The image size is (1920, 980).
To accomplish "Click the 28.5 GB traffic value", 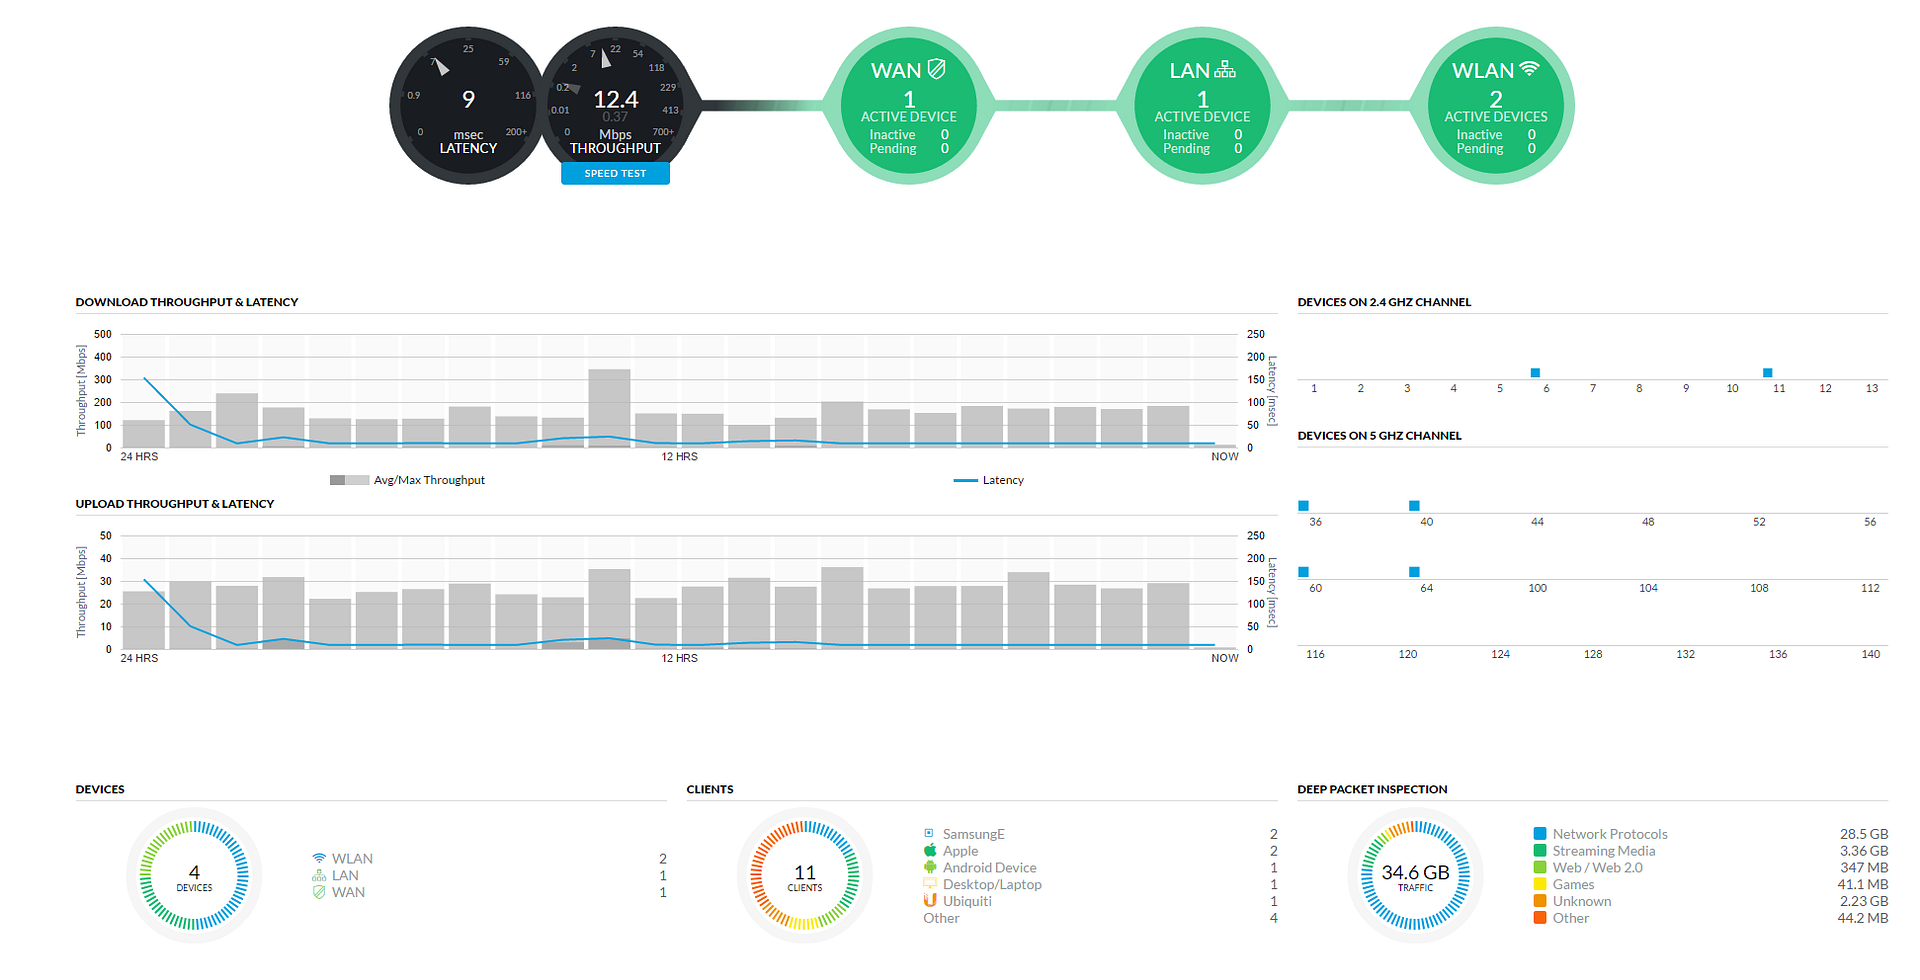I will [1864, 834].
